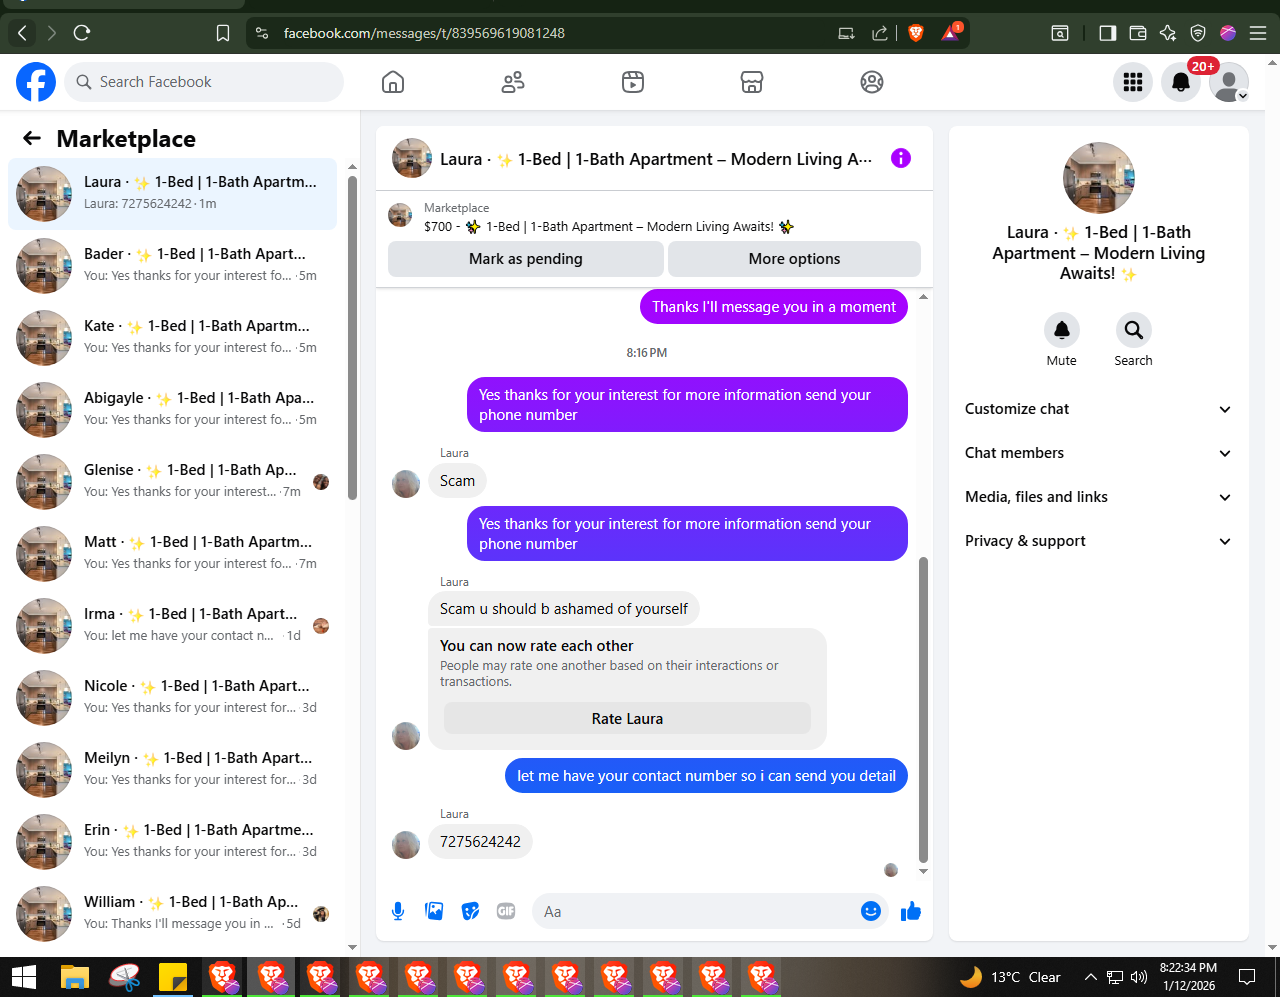Attach a photo file icon

pyautogui.click(x=434, y=911)
